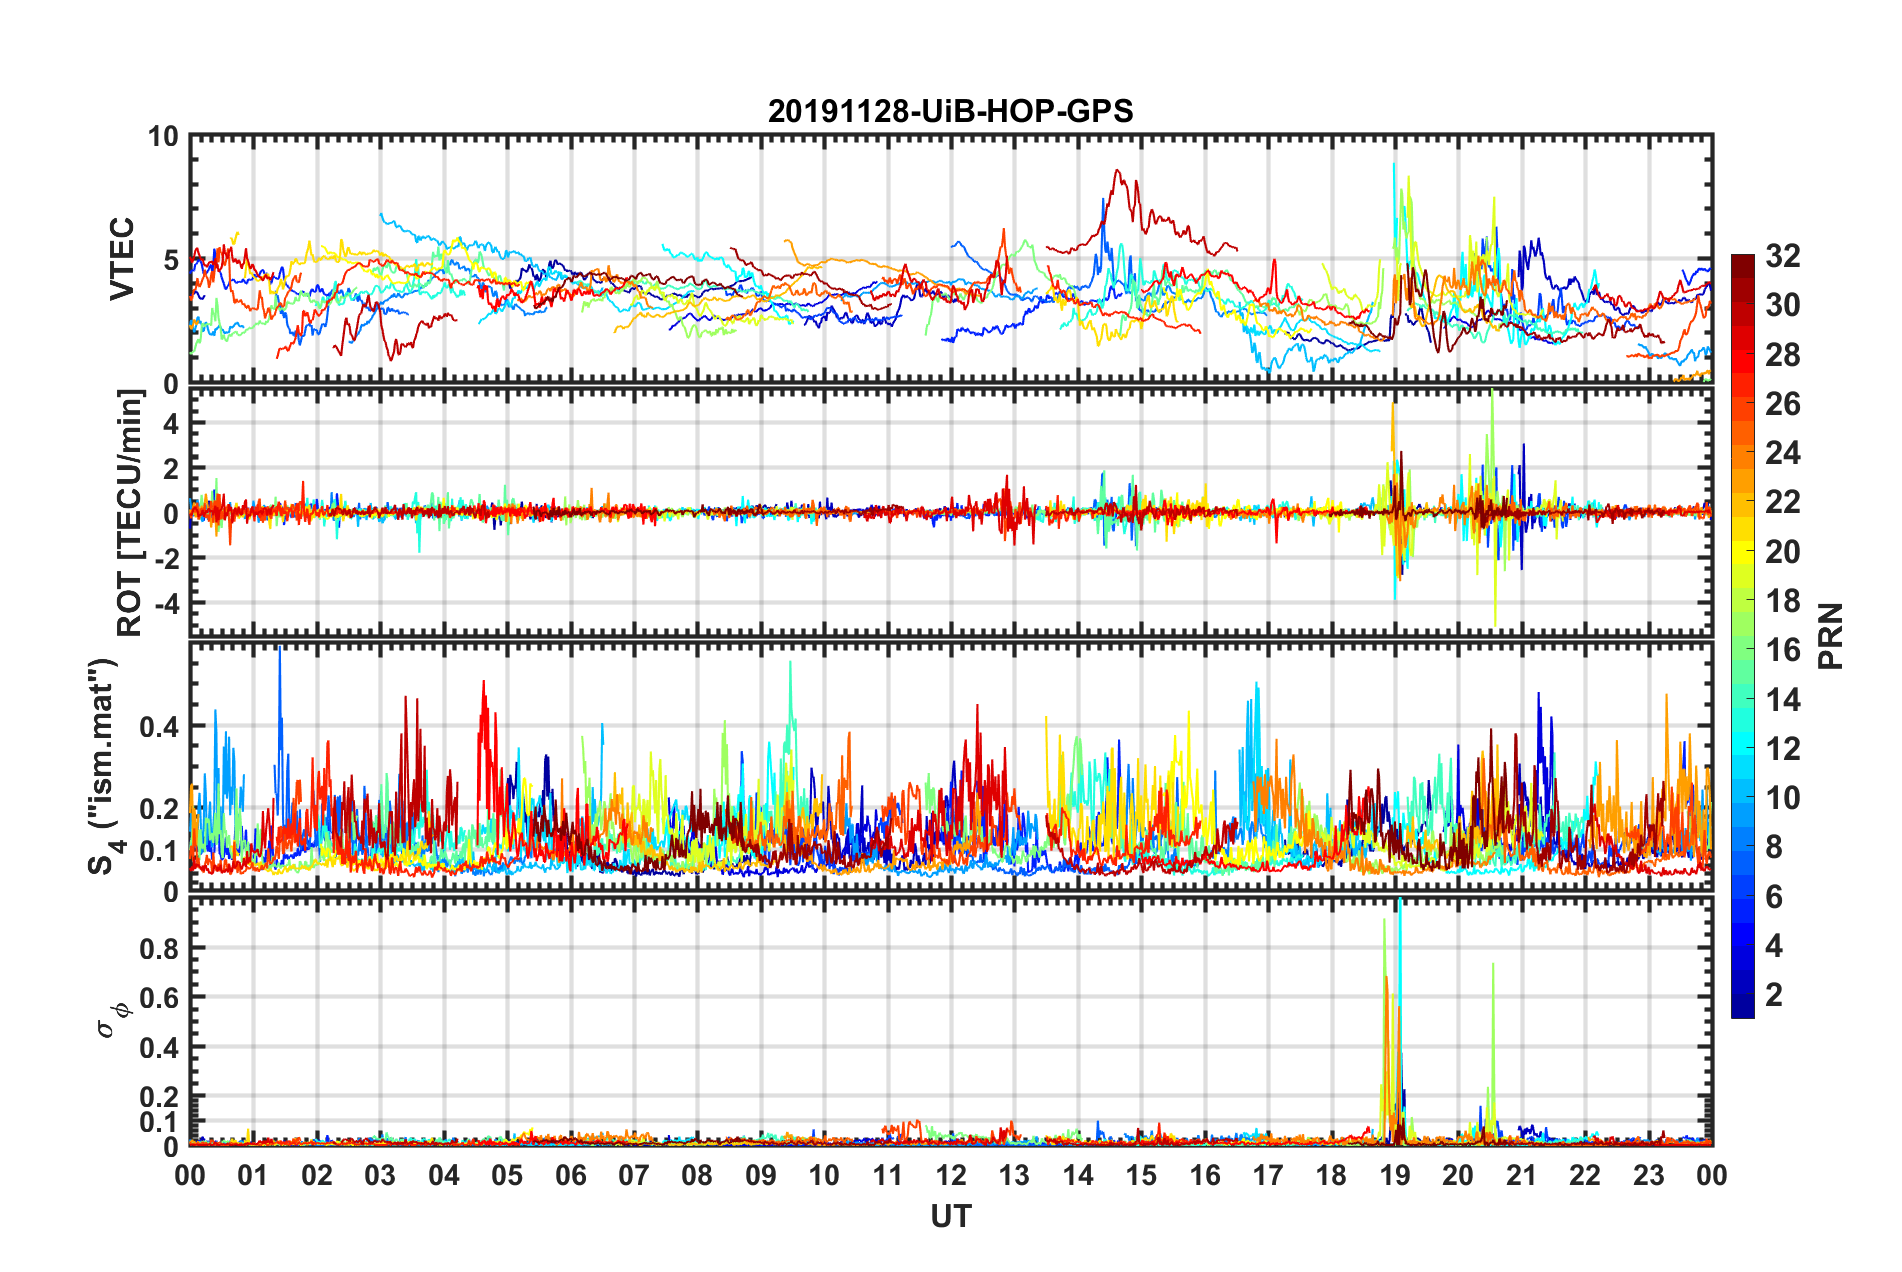Click the PRN colorbar gradient
The image size is (1902, 1272).
(1743, 636)
